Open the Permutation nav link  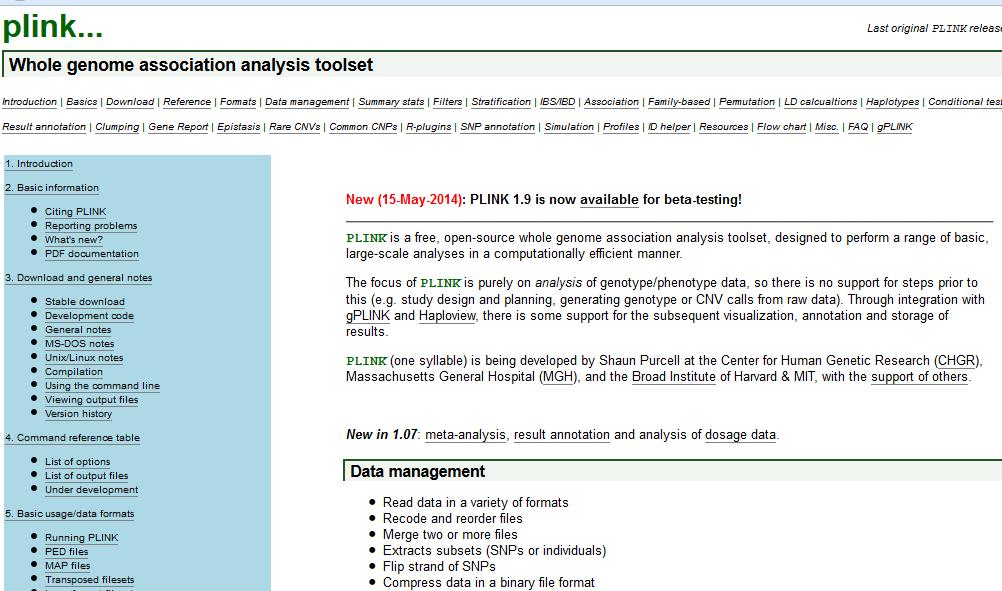(x=746, y=102)
